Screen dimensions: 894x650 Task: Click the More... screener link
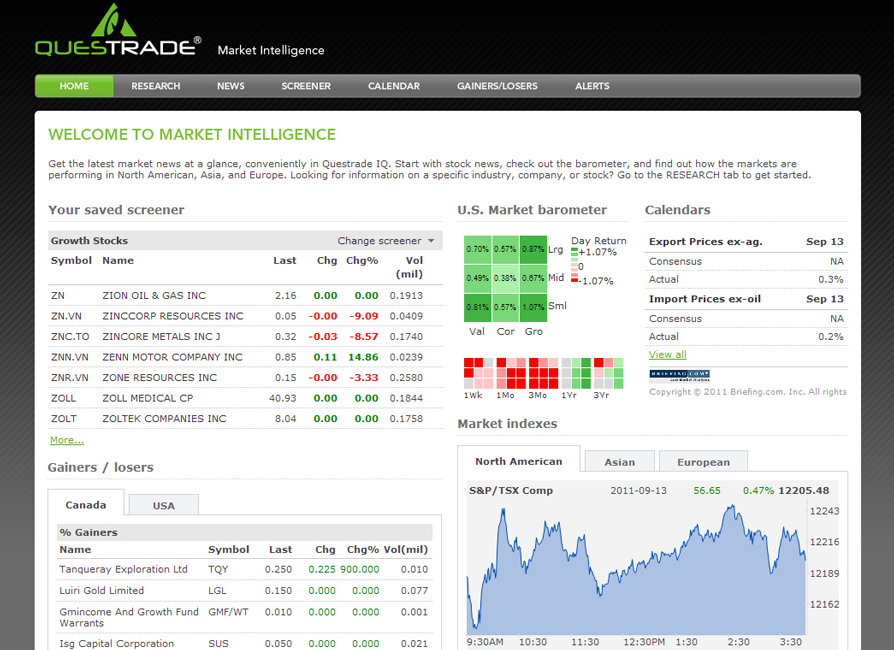[66, 439]
